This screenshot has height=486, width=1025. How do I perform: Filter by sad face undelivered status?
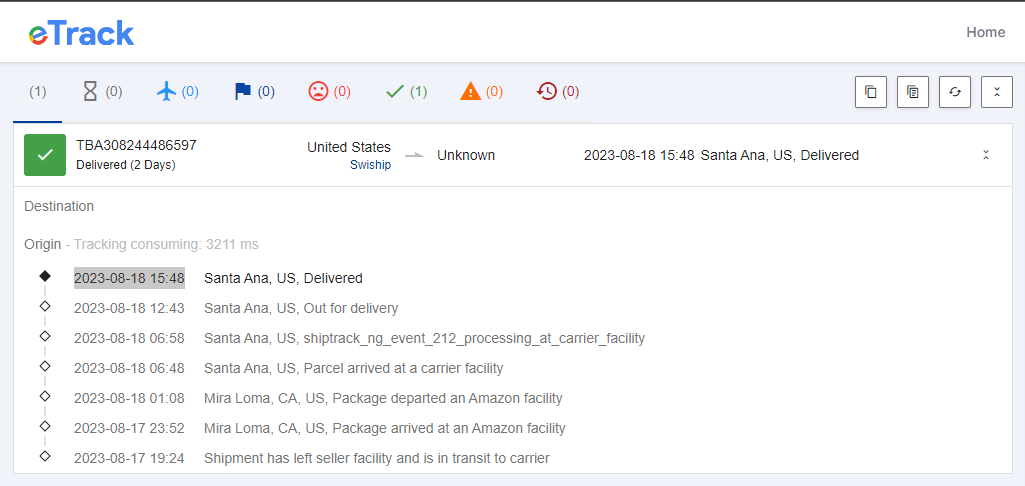[x=329, y=92]
